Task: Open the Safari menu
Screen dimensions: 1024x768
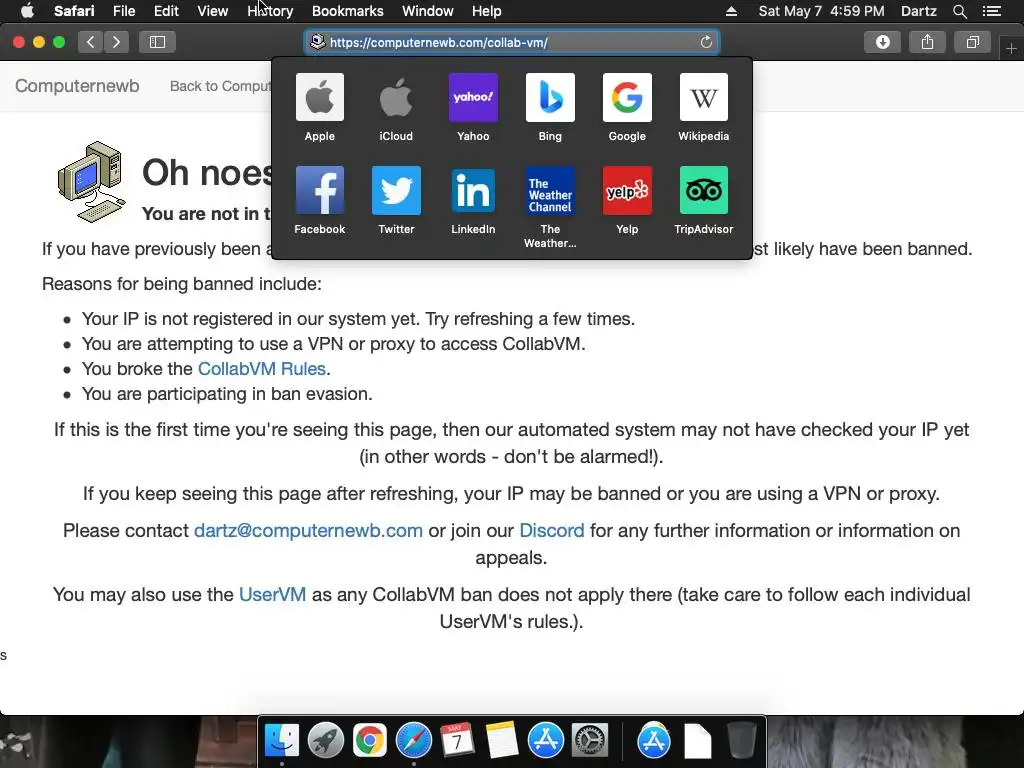Action: tap(74, 11)
